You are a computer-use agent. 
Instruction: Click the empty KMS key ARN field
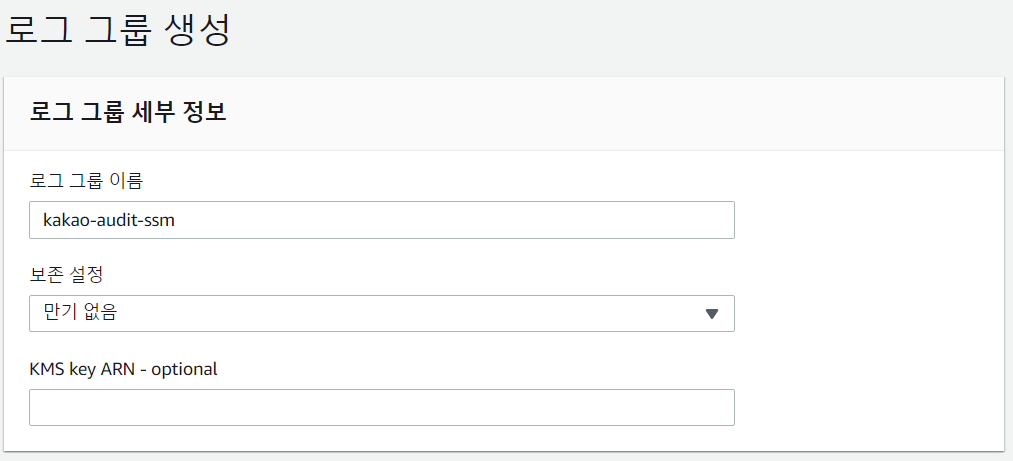[381, 407]
